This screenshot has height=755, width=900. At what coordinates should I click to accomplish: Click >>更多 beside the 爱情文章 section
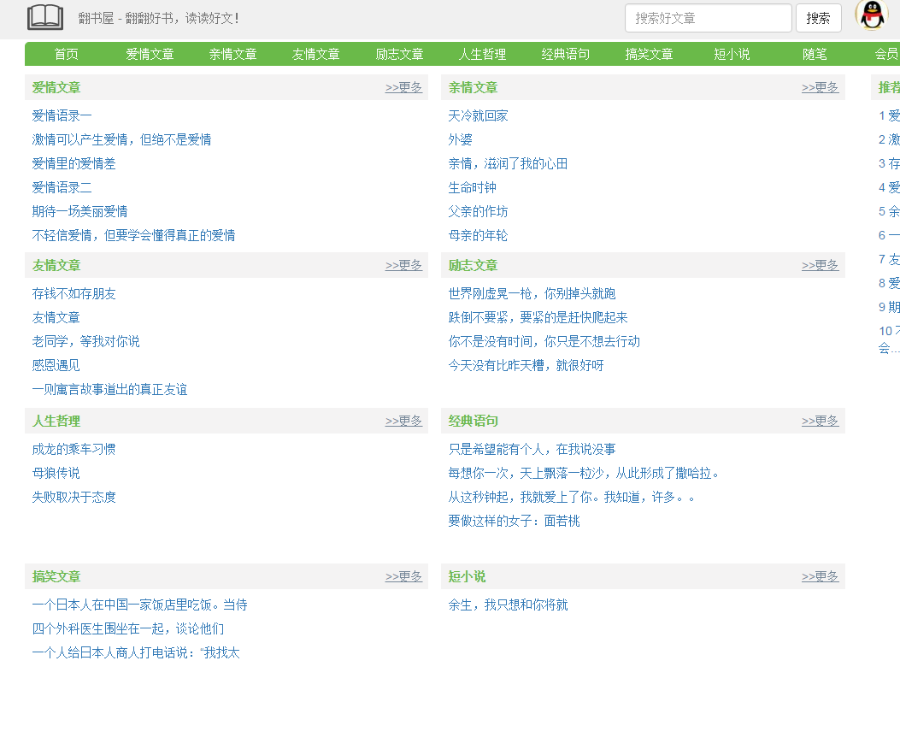pos(404,87)
